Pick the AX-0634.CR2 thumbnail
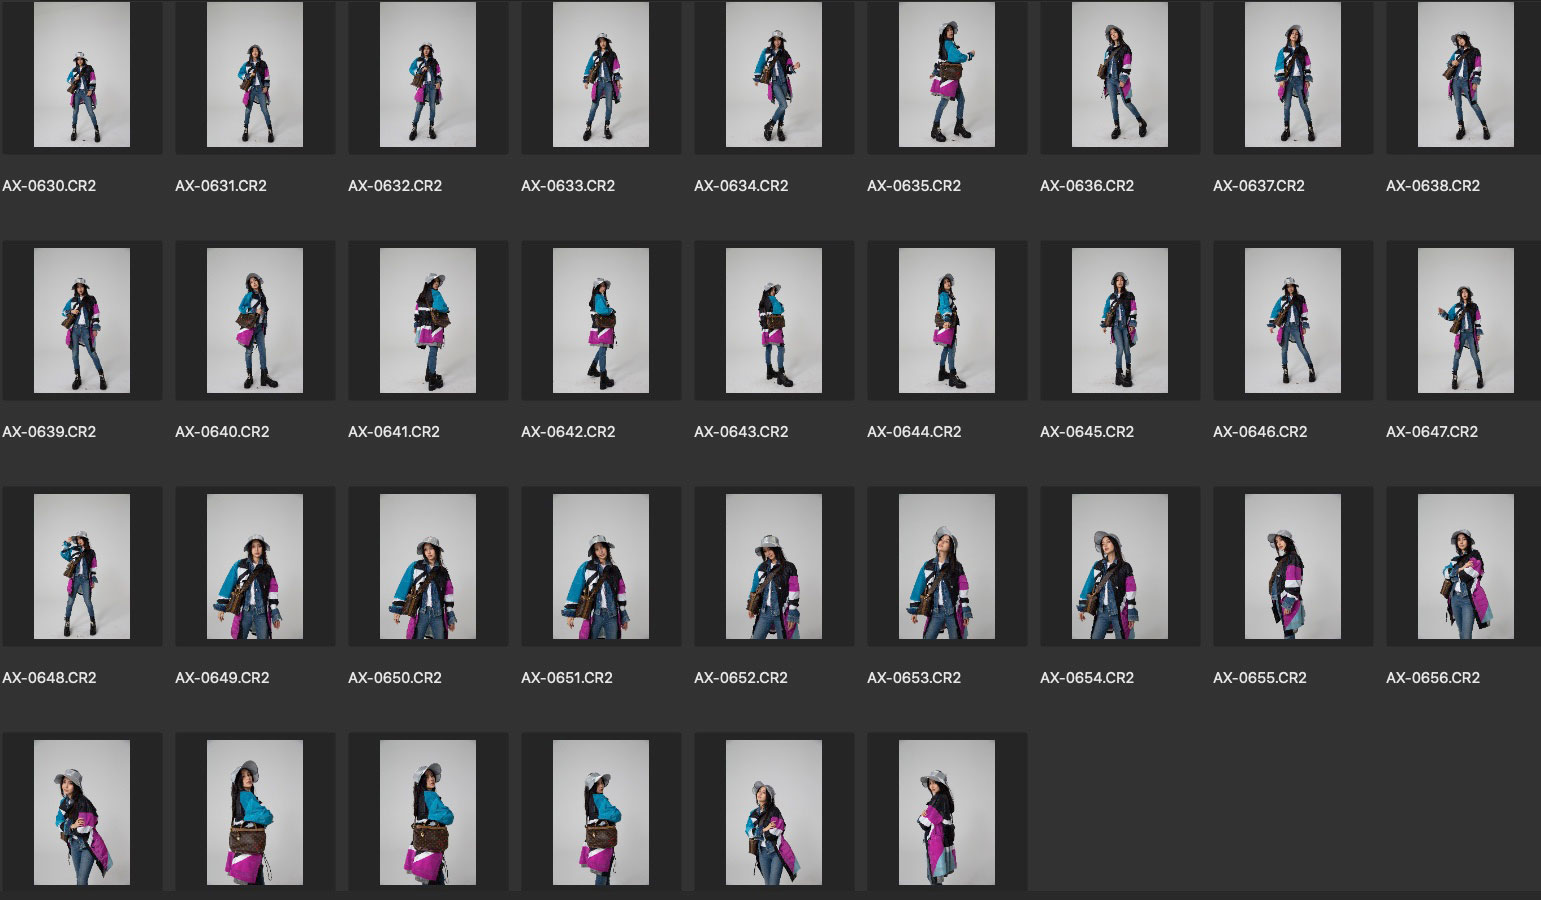This screenshot has height=900, width=1541. (774, 75)
